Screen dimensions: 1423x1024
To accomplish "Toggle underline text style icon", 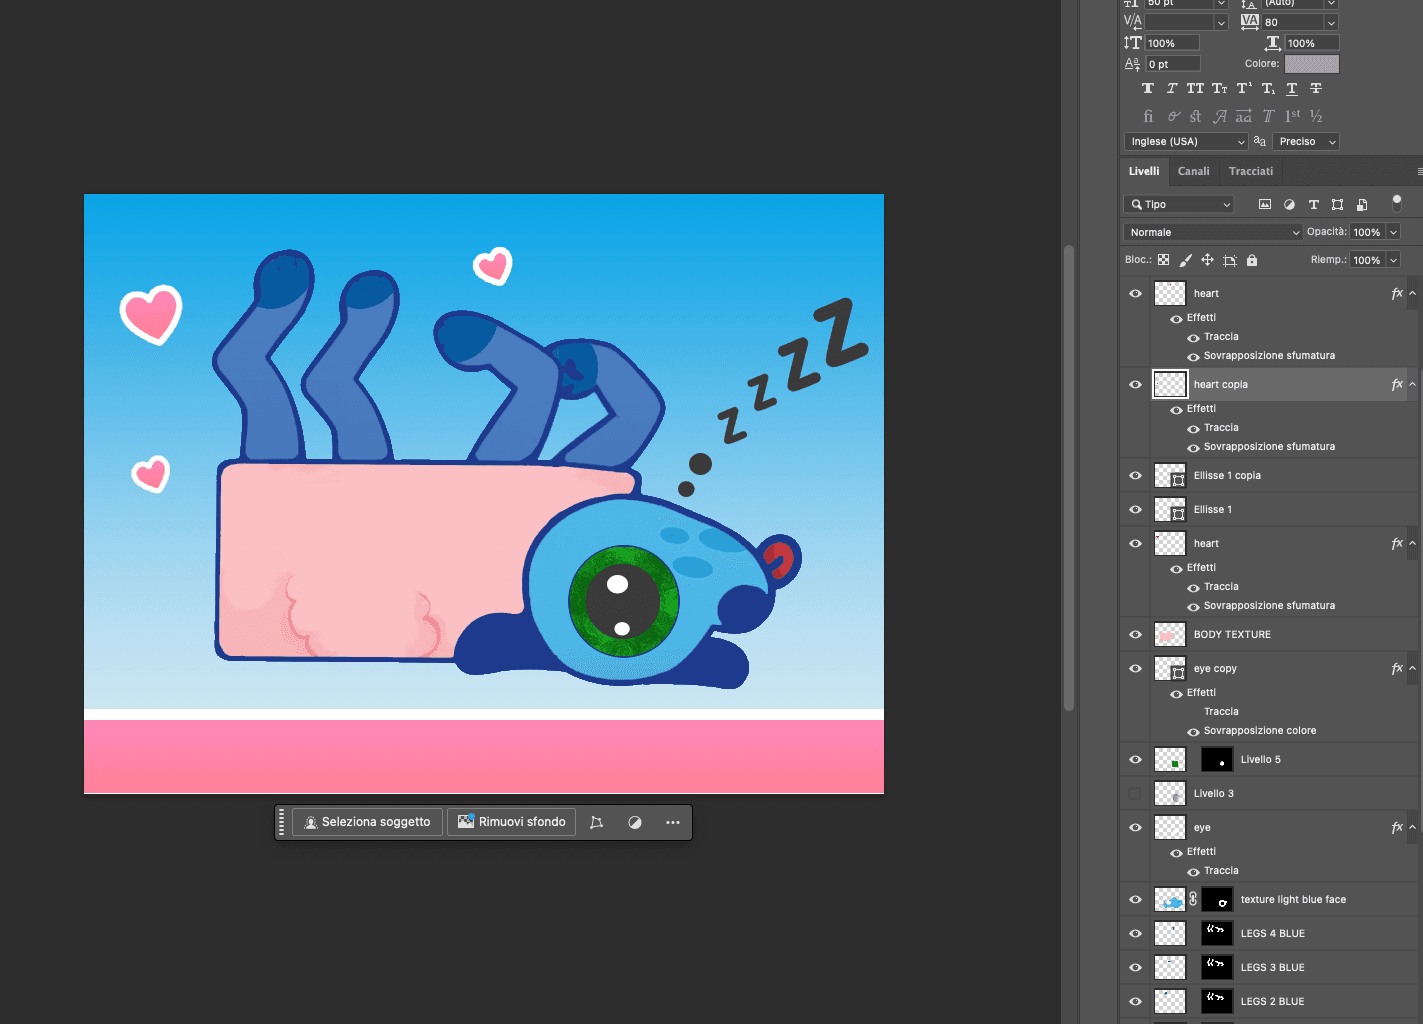I will (x=1292, y=89).
